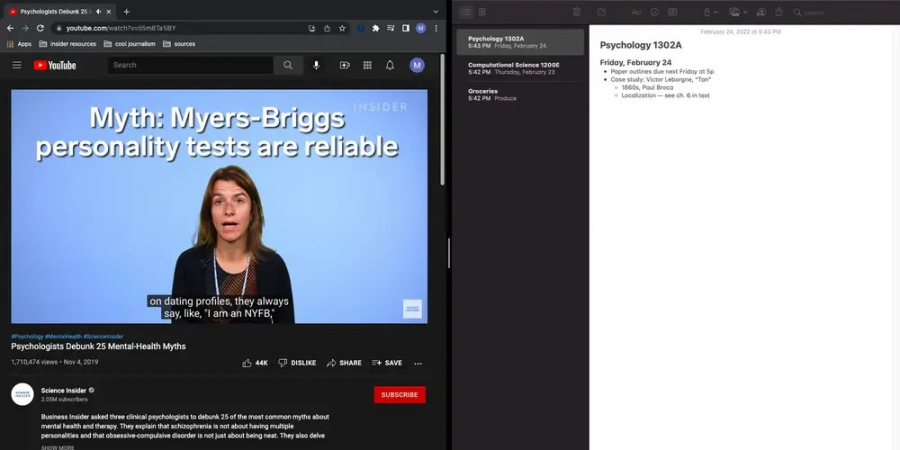
Task: Install app via address bar download icon
Action: point(312,28)
